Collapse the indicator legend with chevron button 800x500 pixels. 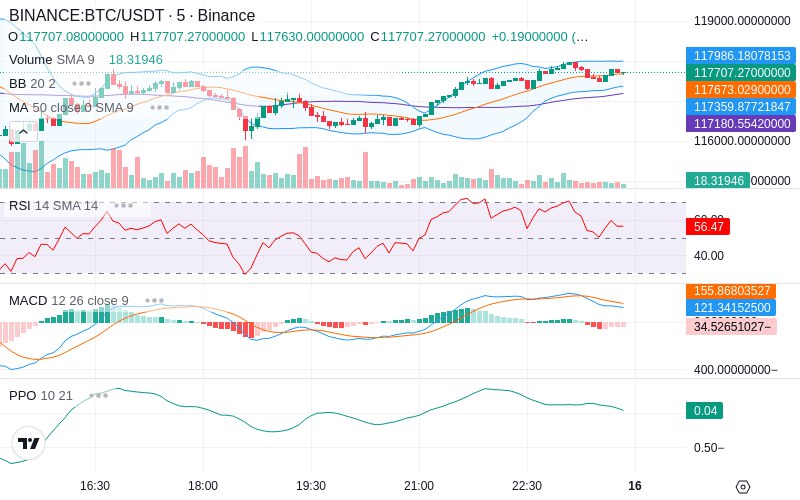(23, 131)
